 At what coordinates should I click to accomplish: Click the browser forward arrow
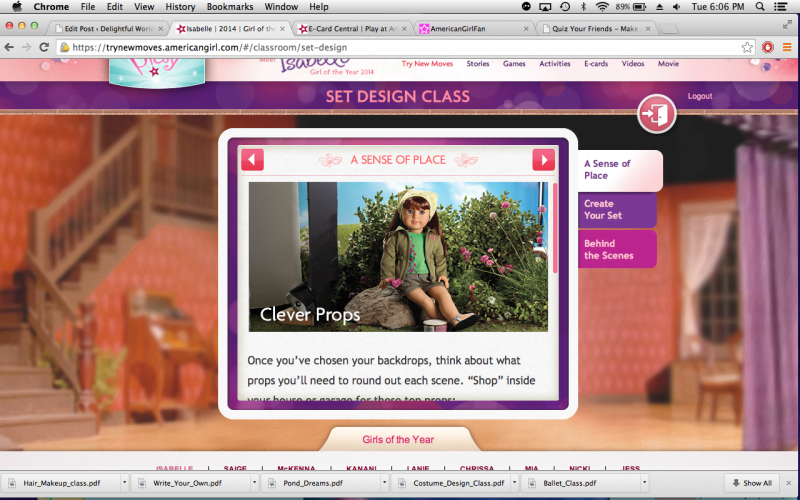pyautogui.click(x=27, y=47)
